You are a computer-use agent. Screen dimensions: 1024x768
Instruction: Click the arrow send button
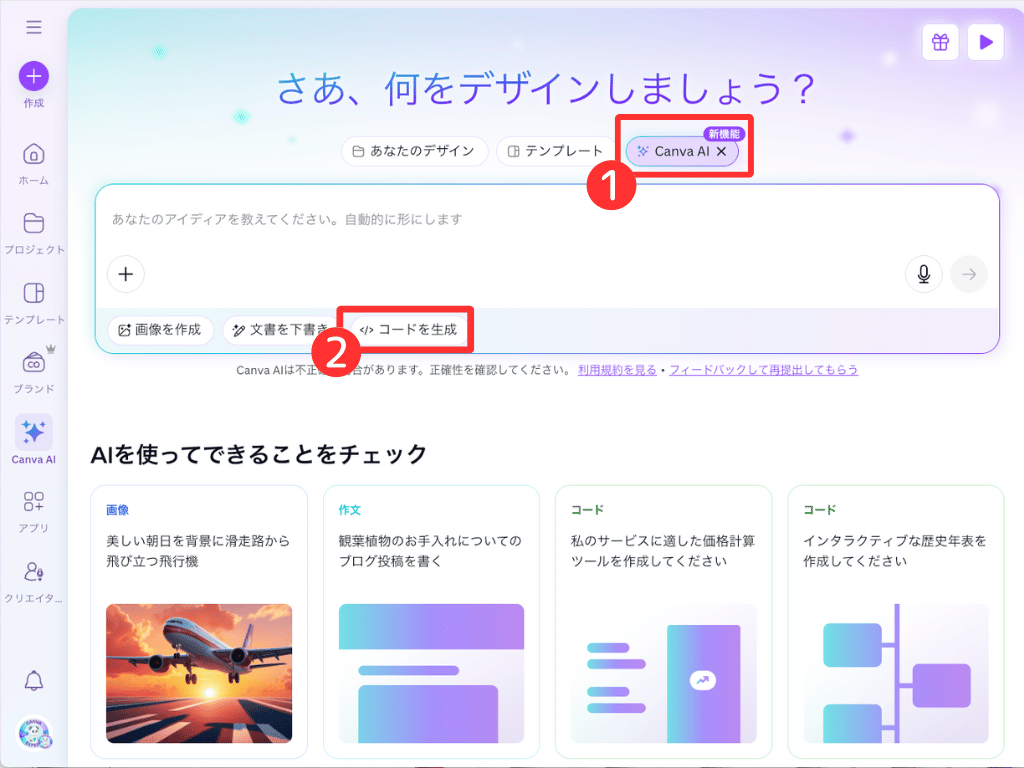point(969,274)
